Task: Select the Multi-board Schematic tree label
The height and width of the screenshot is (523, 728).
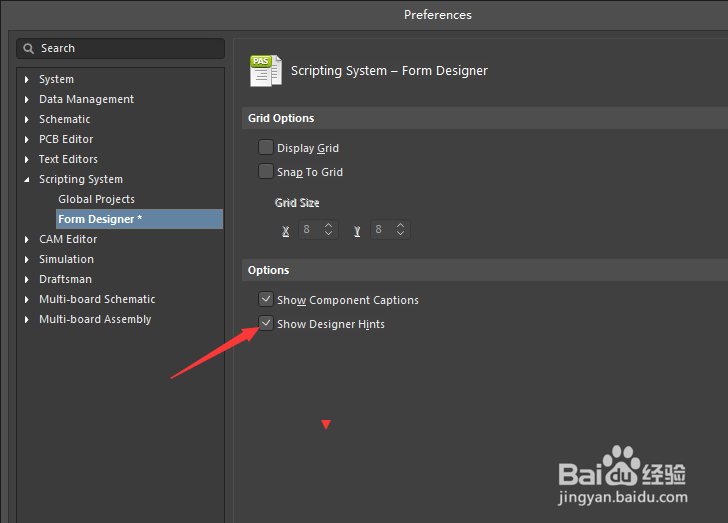Action: point(97,299)
